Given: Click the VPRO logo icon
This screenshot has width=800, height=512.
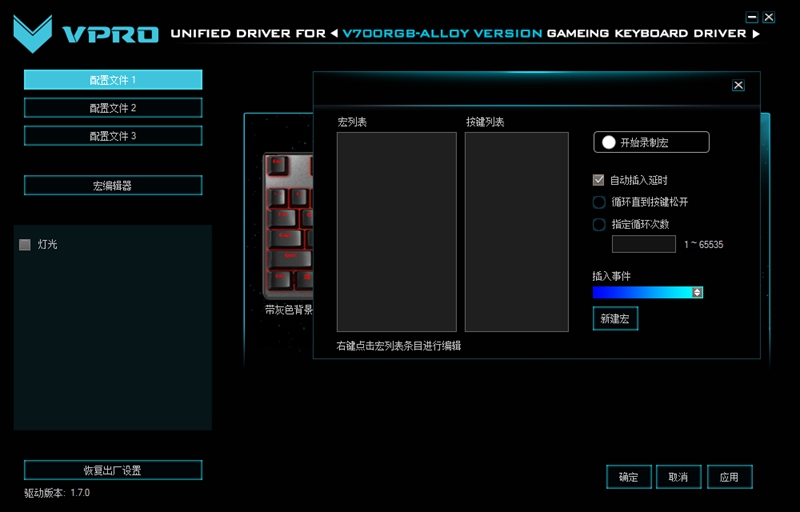Looking at the screenshot, I should point(33,34).
